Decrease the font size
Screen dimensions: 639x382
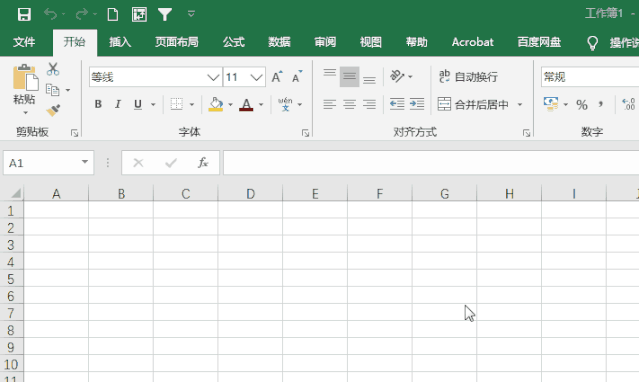tap(297, 77)
